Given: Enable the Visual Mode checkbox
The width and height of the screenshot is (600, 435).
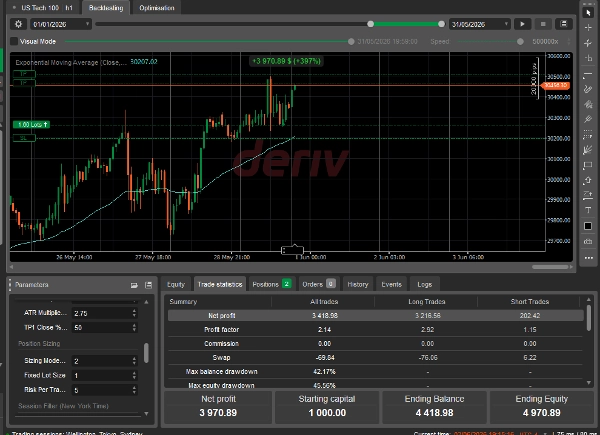Looking at the screenshot, I should tap(14, 41).
